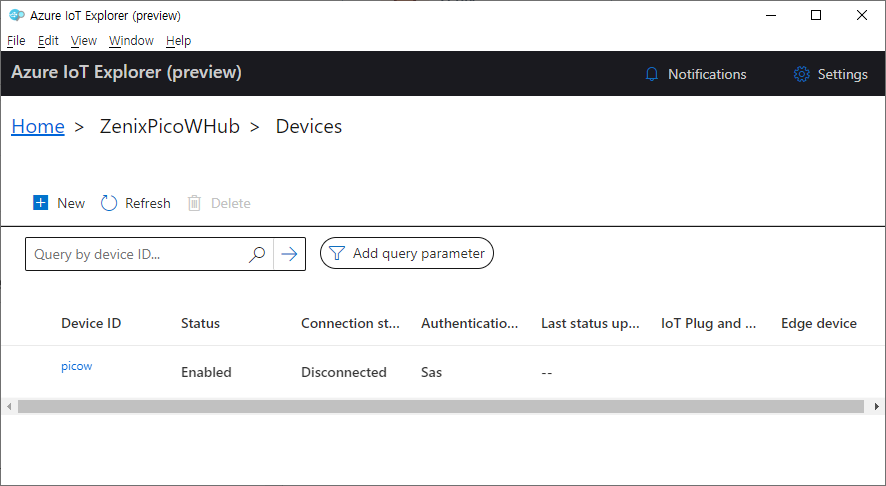The image size is (886, 486).
Task: Click the funnel filter icon
Action: (x=337, y=253)
